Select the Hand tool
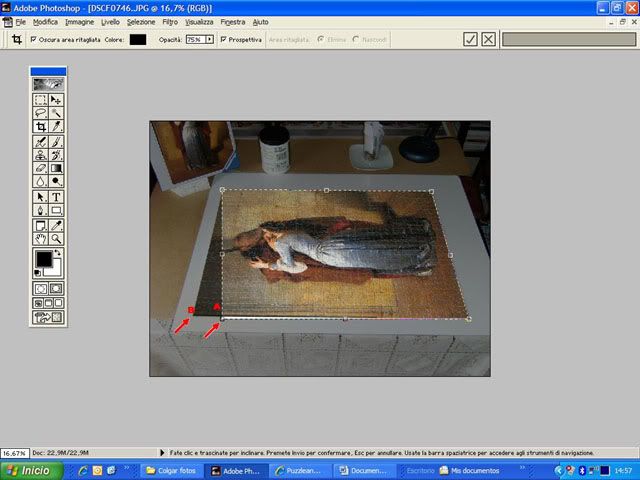 40,239
